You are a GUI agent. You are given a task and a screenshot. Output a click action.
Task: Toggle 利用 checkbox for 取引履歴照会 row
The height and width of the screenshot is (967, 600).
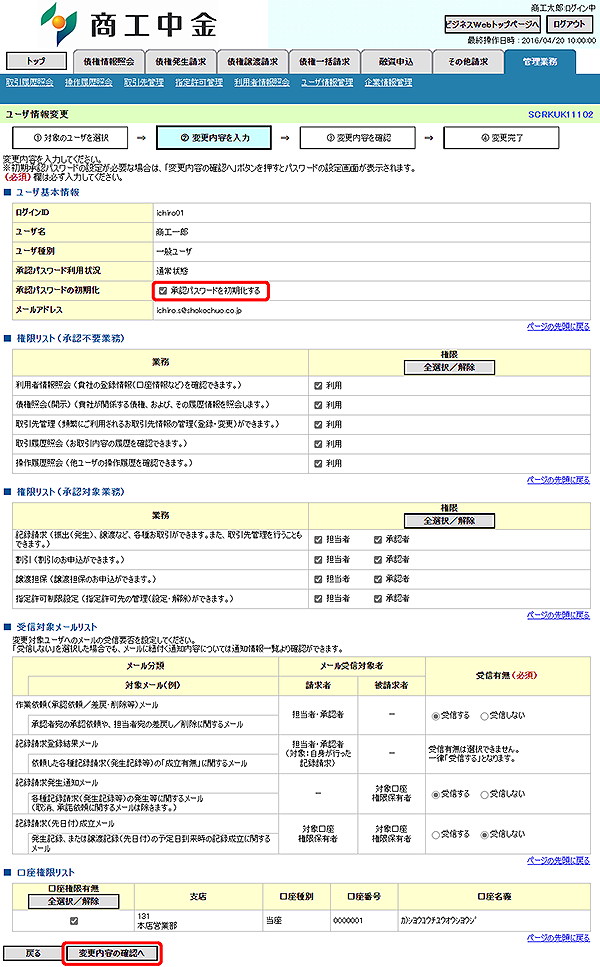(x=318, y=444)
